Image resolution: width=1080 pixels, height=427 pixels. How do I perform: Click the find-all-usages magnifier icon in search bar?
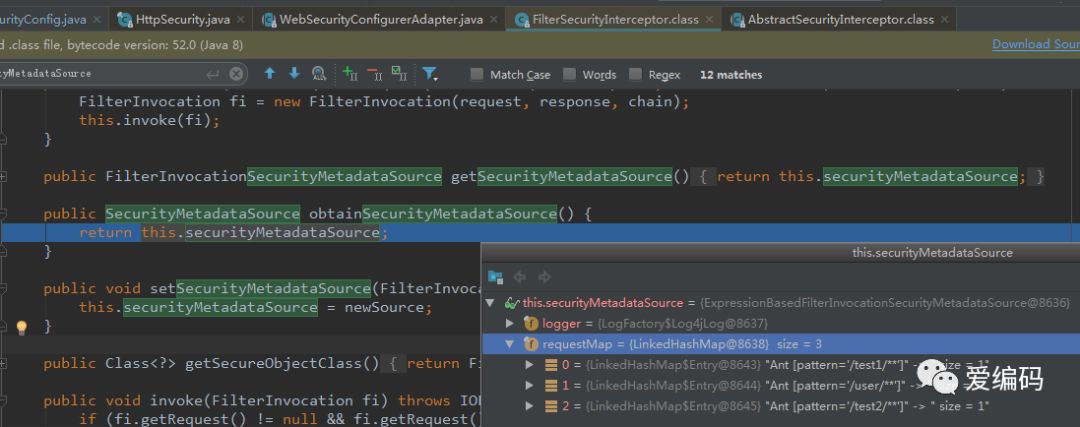point(318,73)
